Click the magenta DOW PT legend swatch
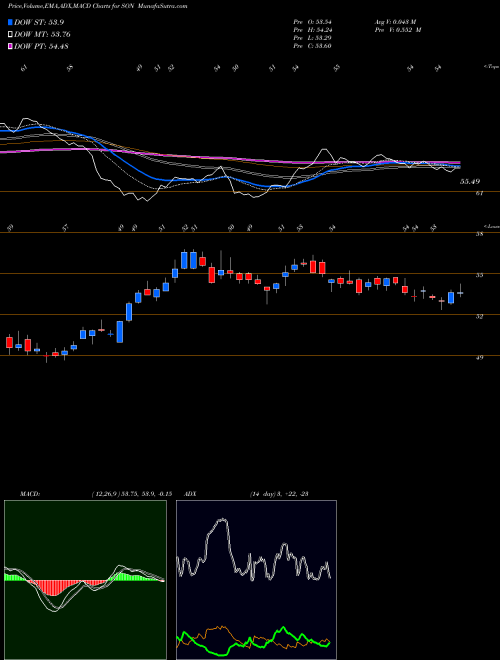The width and height of the screenshot is (500, 660). [10, 46]
